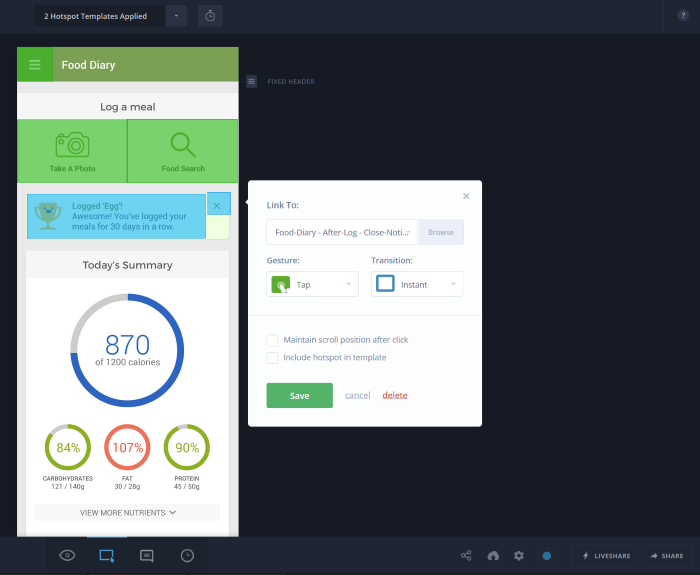This screenshot has height=575, width=700.
Task: Click the blue background color dot
Action: pyautogui.click(x=547, y=555)
